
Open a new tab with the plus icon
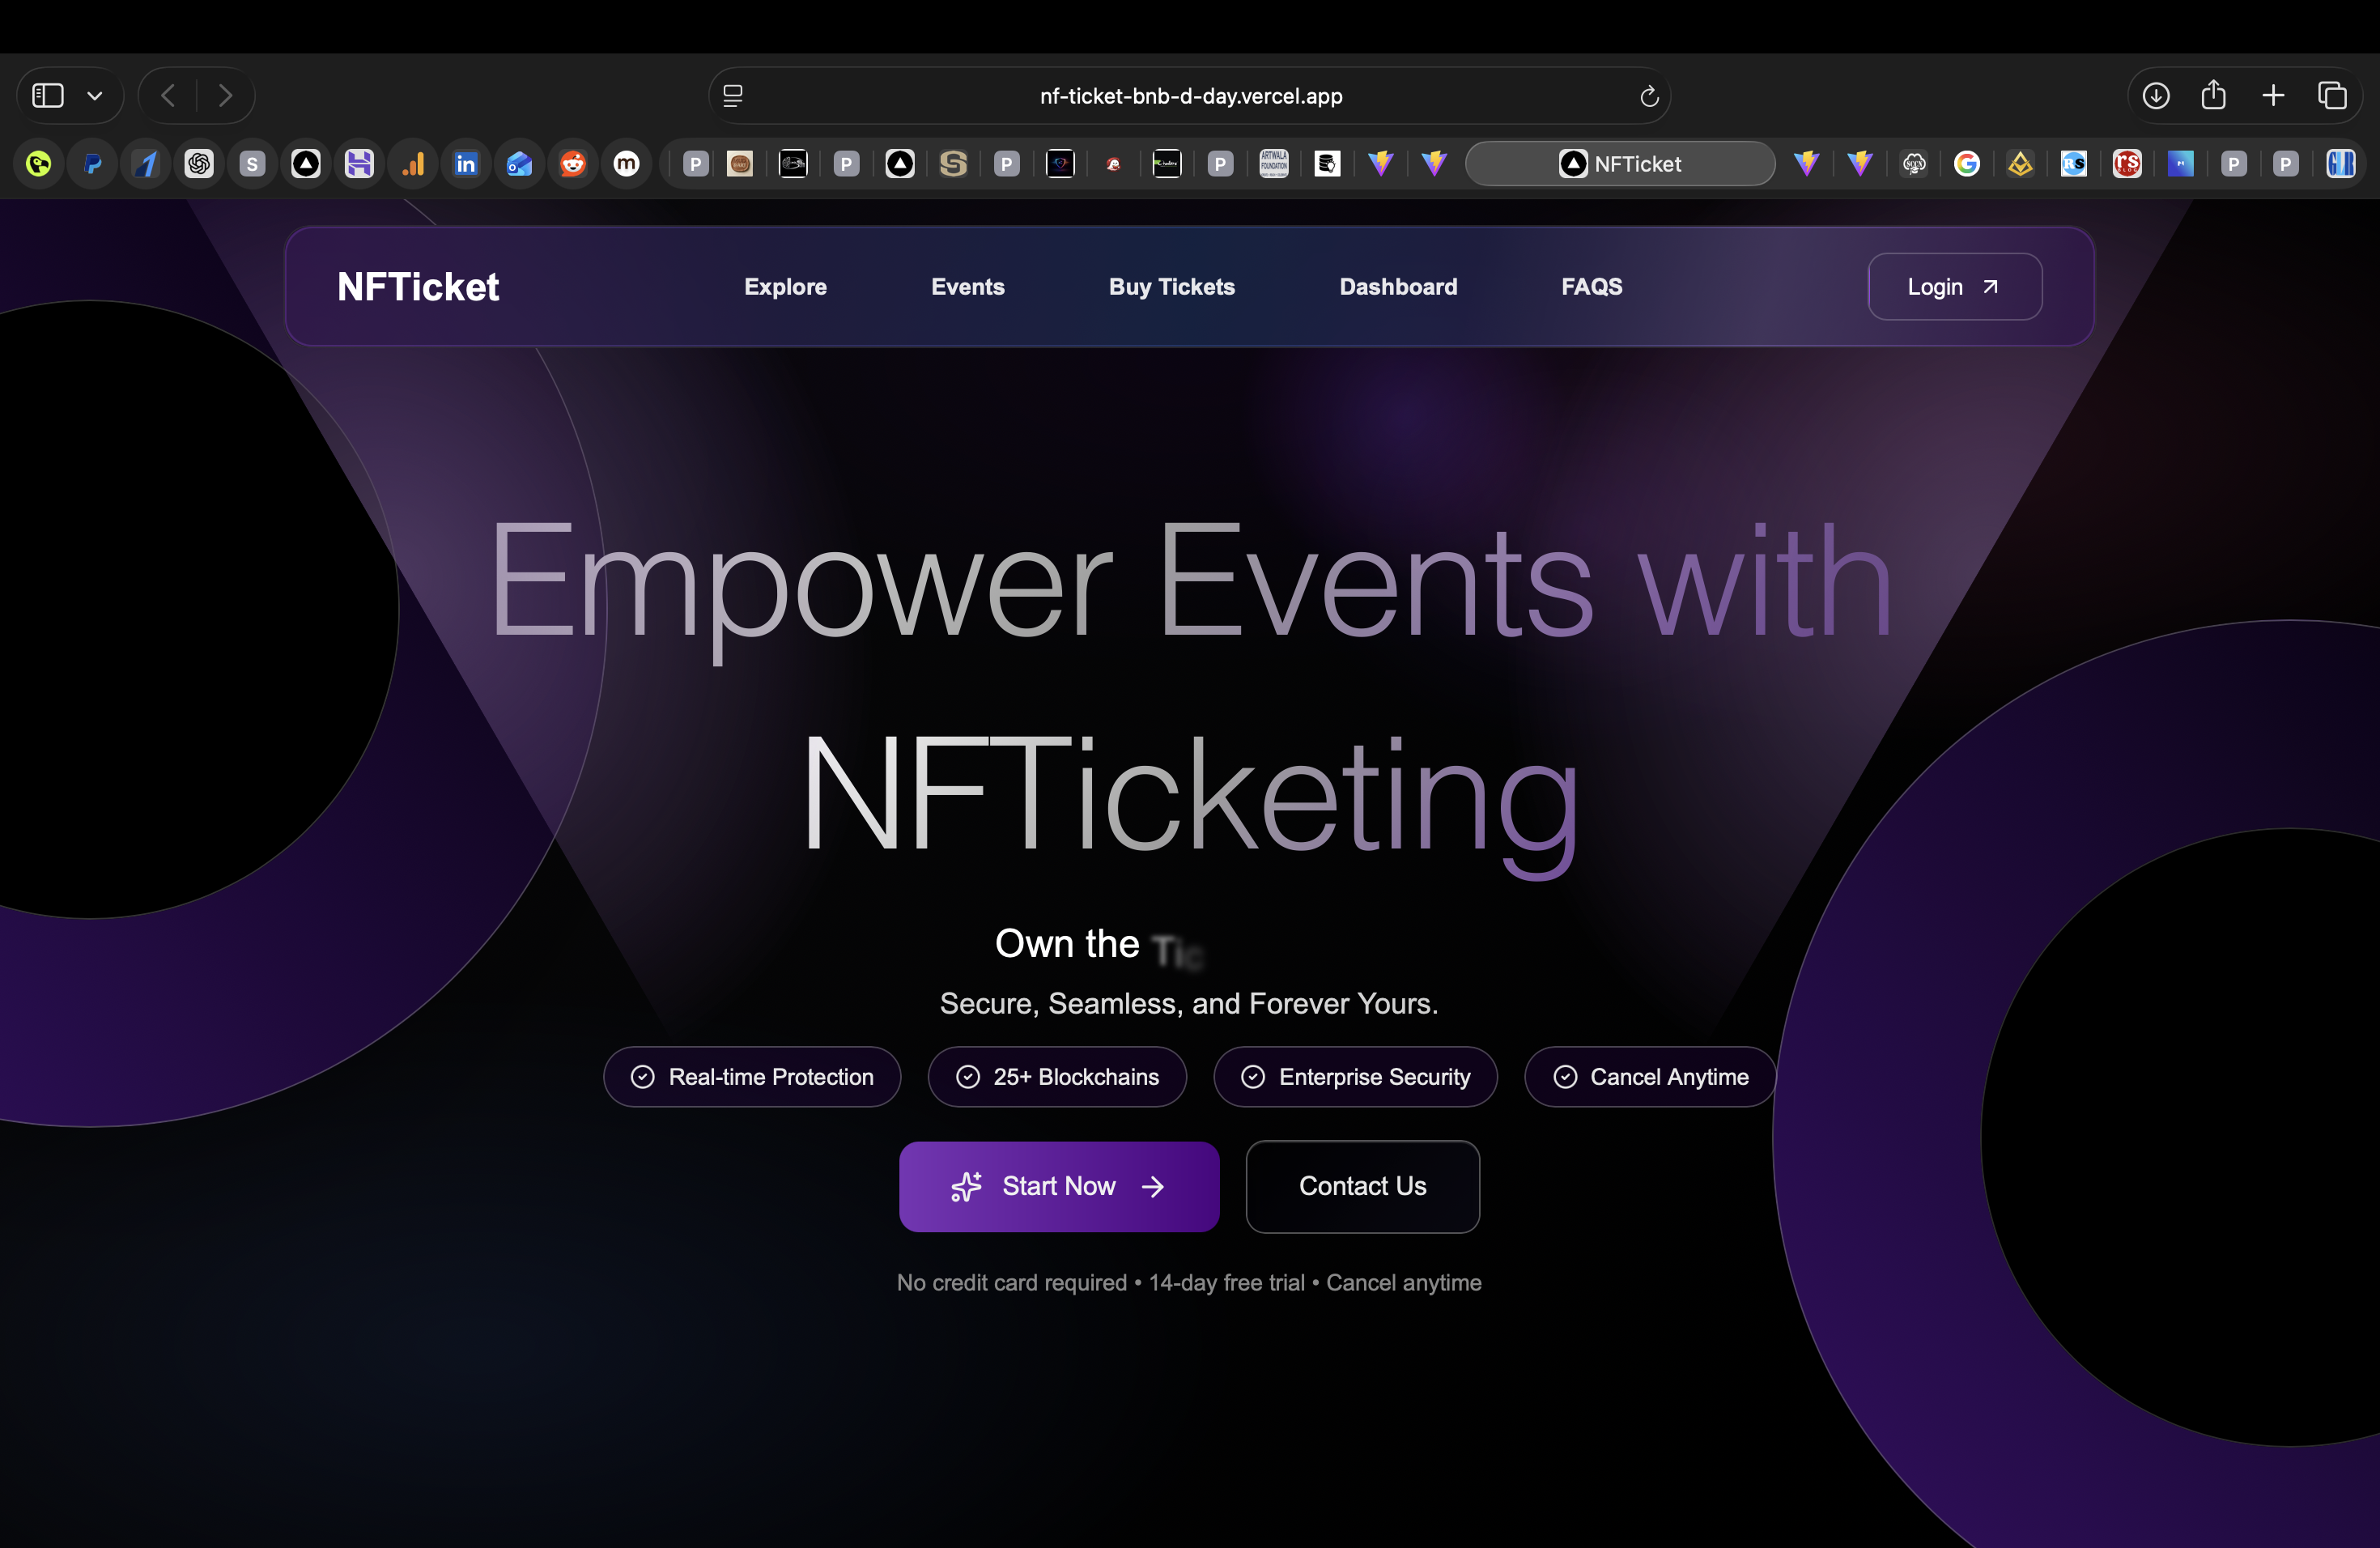point(2273,95)
